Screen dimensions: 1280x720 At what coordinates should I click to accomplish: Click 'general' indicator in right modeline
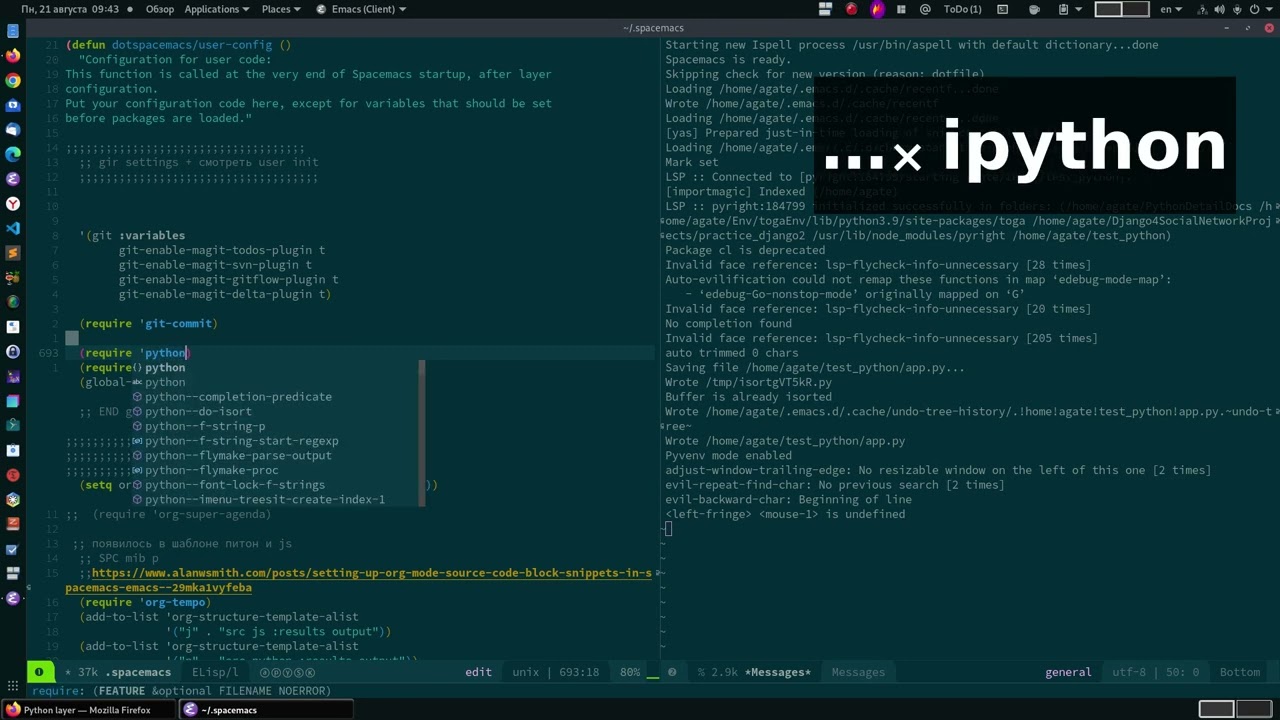1068,672
